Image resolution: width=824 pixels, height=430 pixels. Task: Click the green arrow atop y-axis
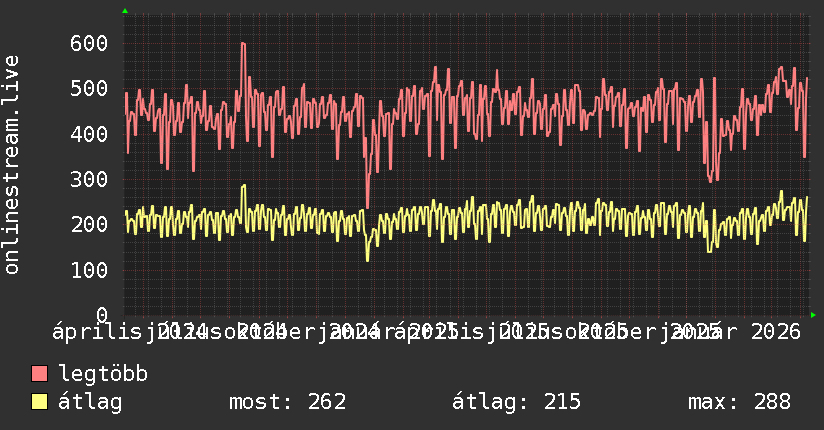(125, 11)
